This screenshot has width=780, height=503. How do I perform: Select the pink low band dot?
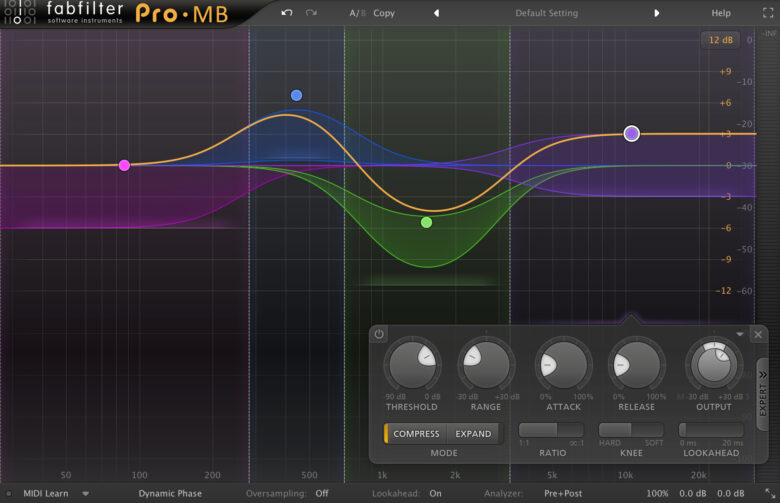tap(124, 165)
